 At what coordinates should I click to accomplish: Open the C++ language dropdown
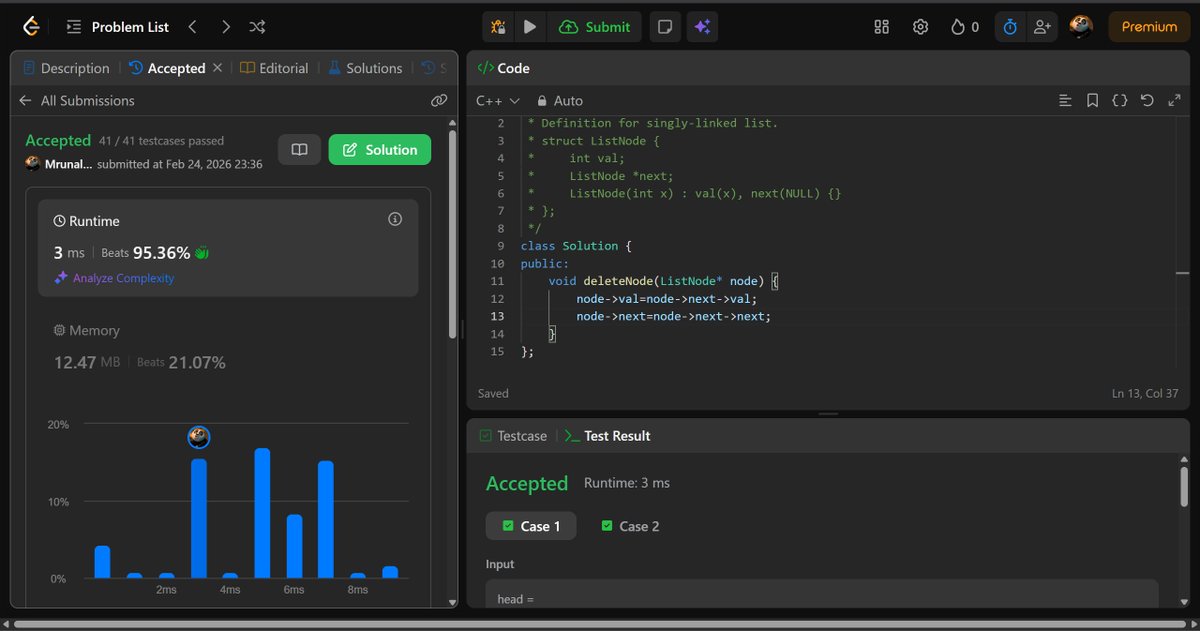[498, 100]
